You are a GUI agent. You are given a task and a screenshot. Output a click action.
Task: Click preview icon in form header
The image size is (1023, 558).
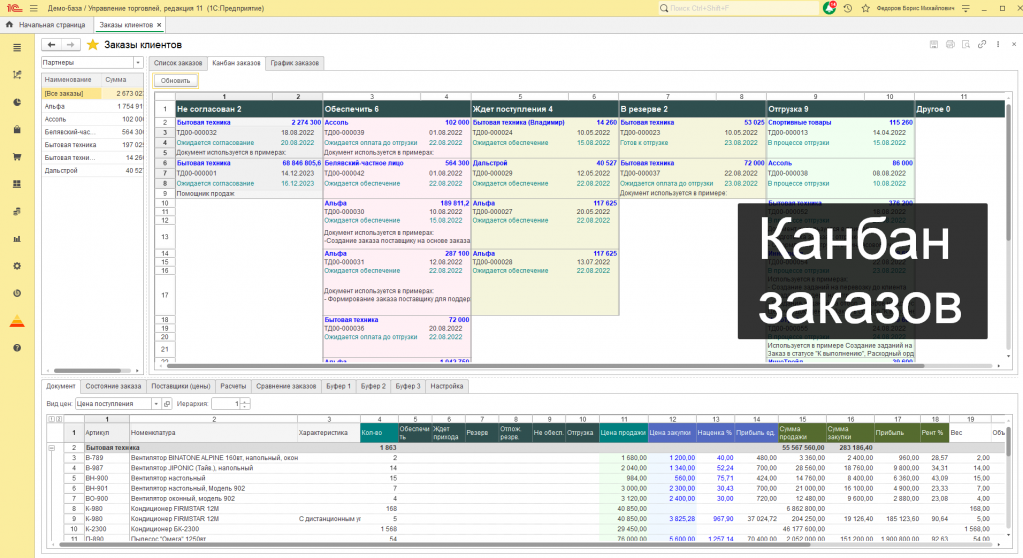(x=966, y=44)
